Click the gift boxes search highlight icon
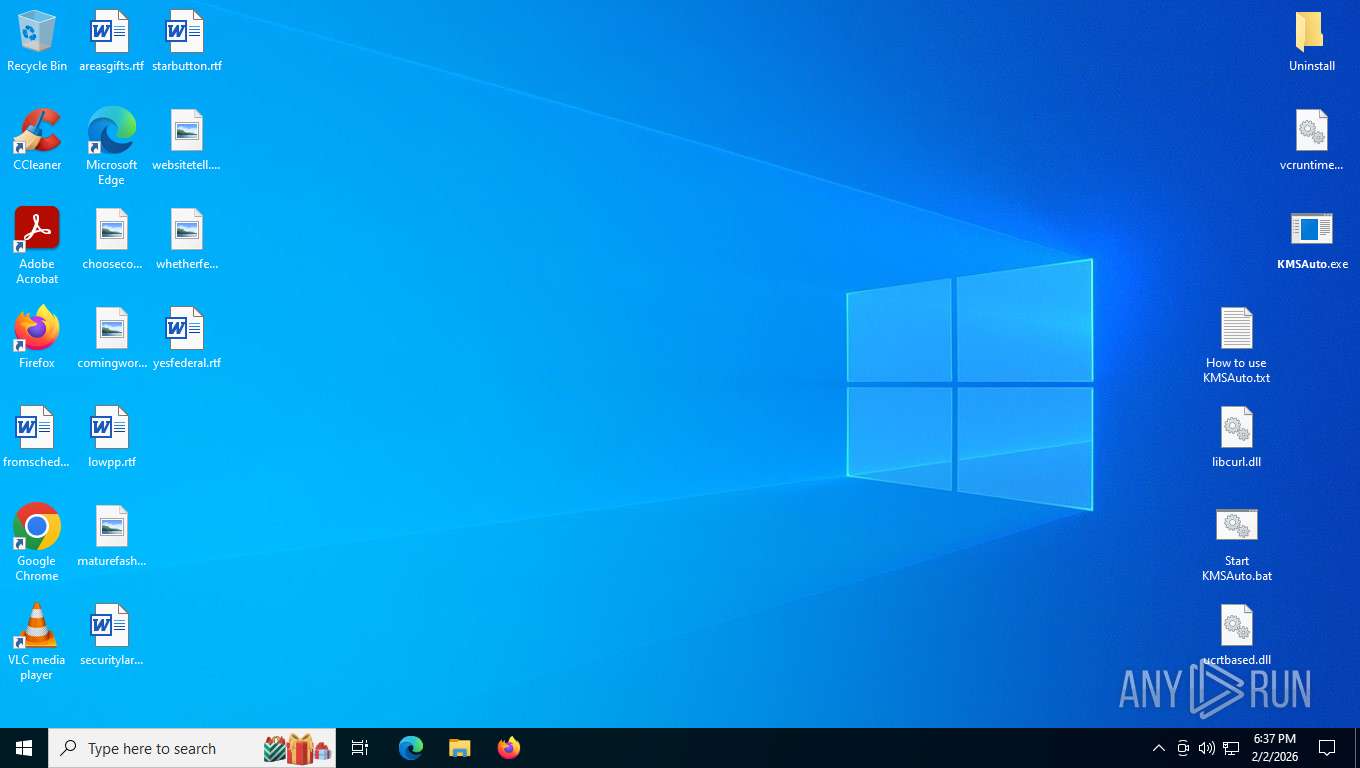1360x768 pixels. click(x=298, y=748)
